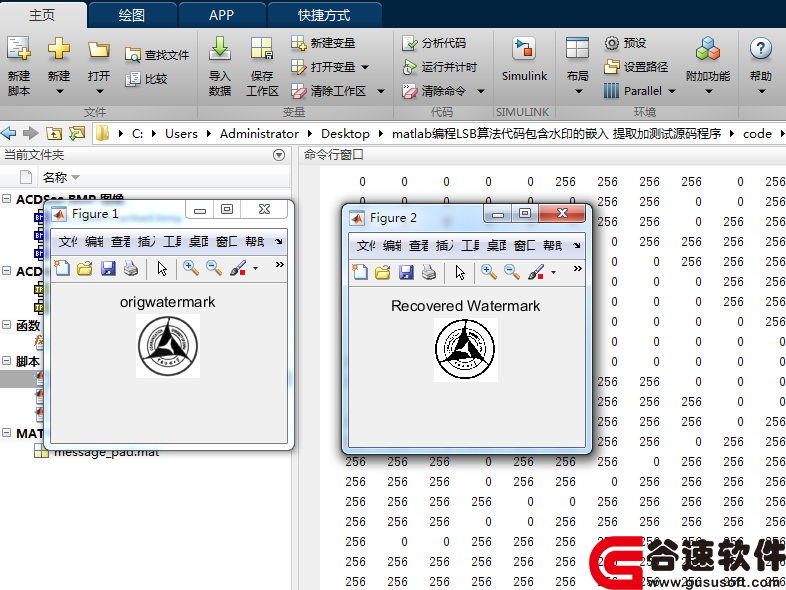The width and height of the screenshot is (786, 590).
Task: Click Zoom In icon in Figure 1
Action: tap(190, 268)
